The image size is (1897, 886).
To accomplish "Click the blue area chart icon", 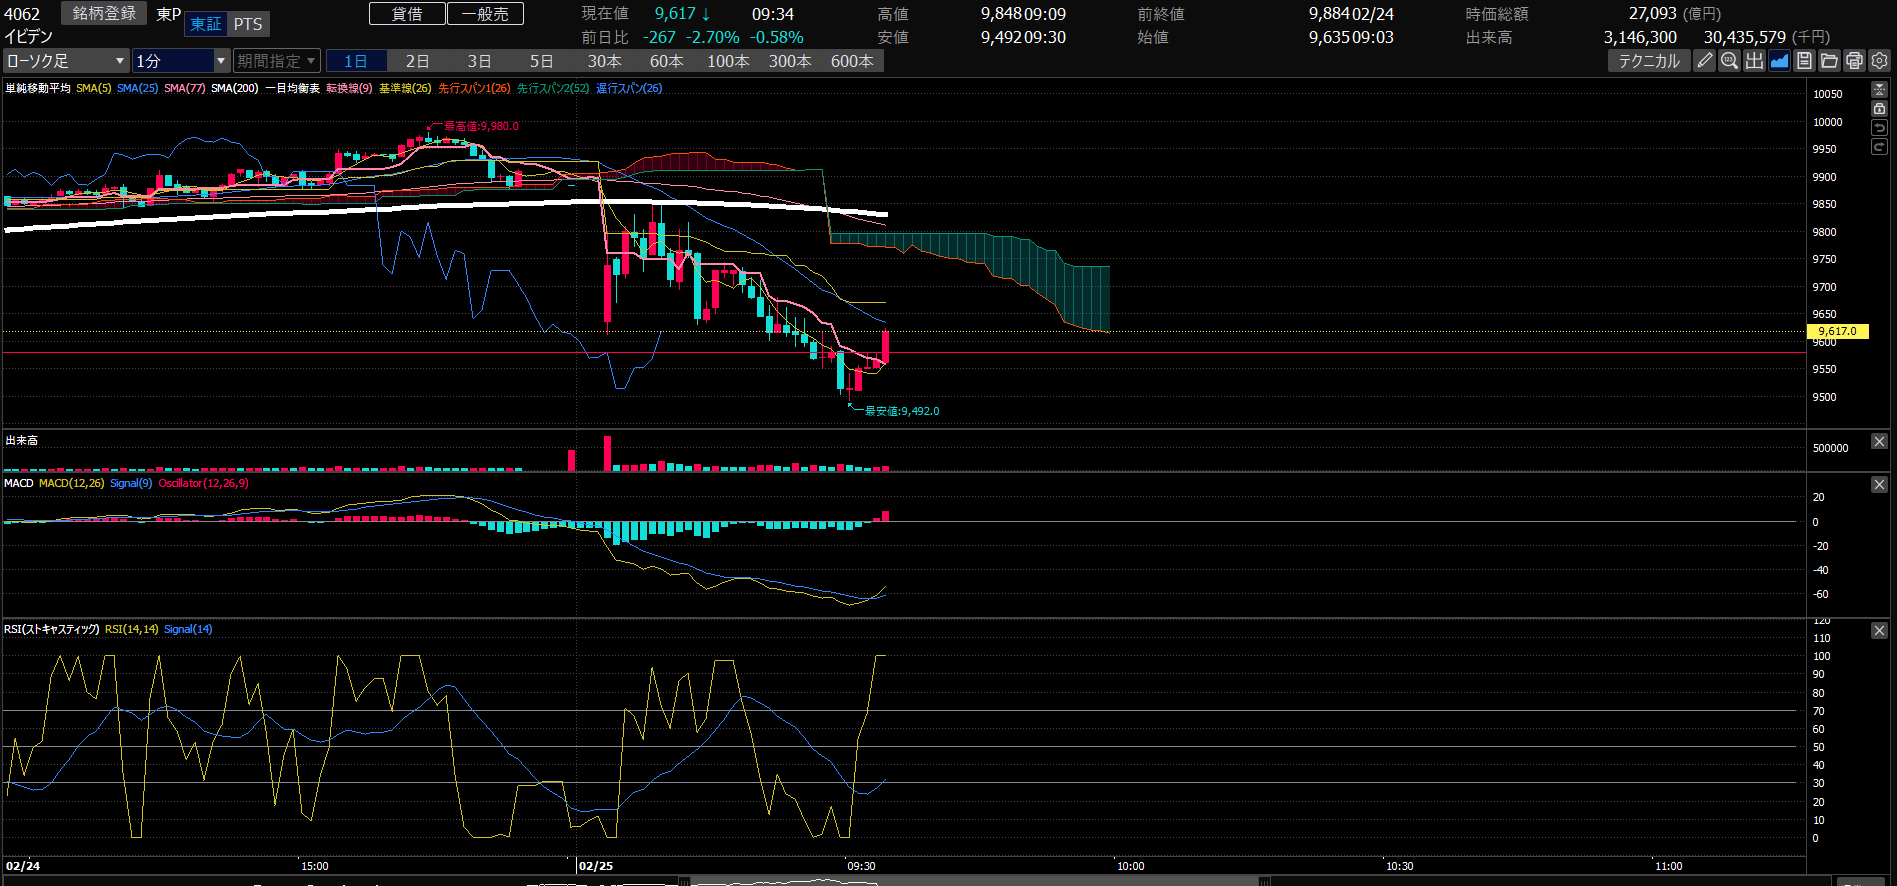I will click(x=1779, y=61).
